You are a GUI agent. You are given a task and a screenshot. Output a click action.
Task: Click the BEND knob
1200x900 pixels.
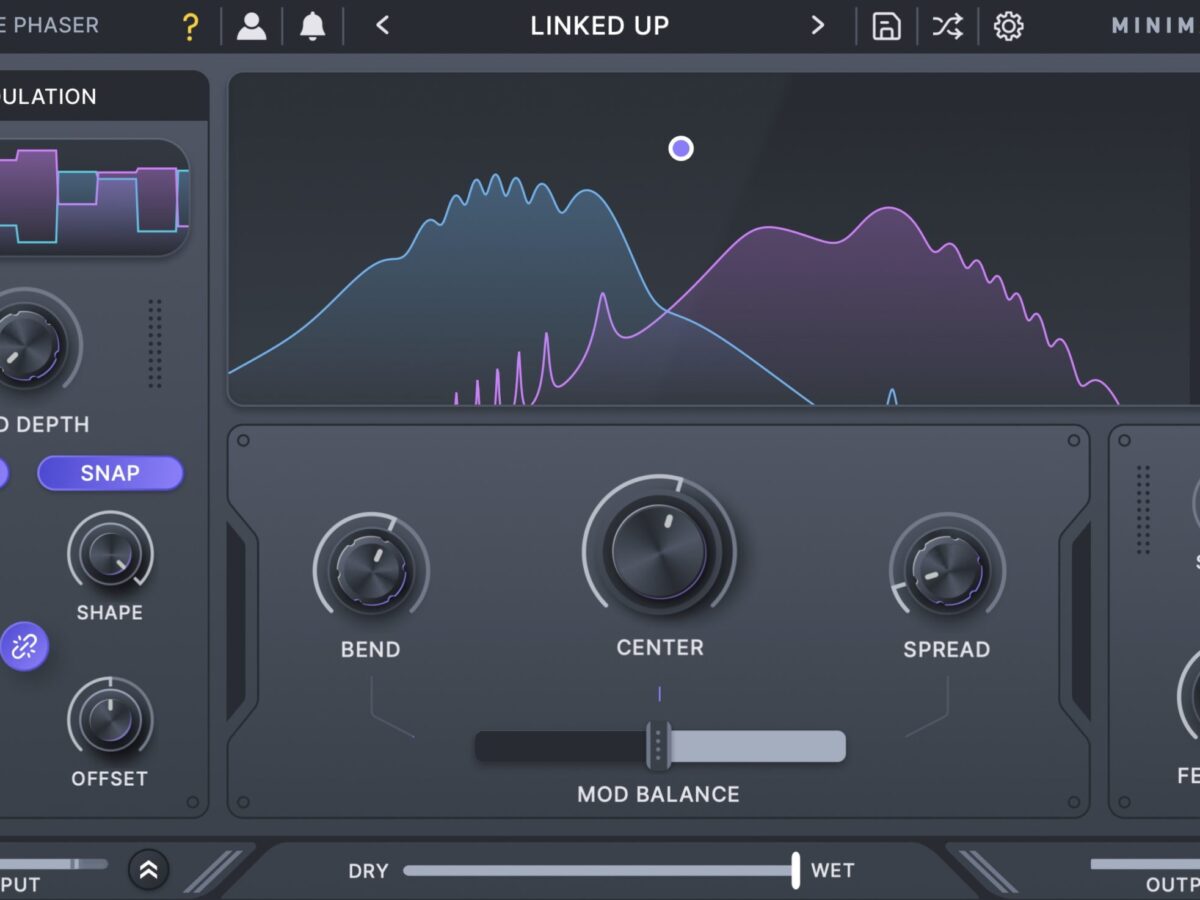point(371,570)
